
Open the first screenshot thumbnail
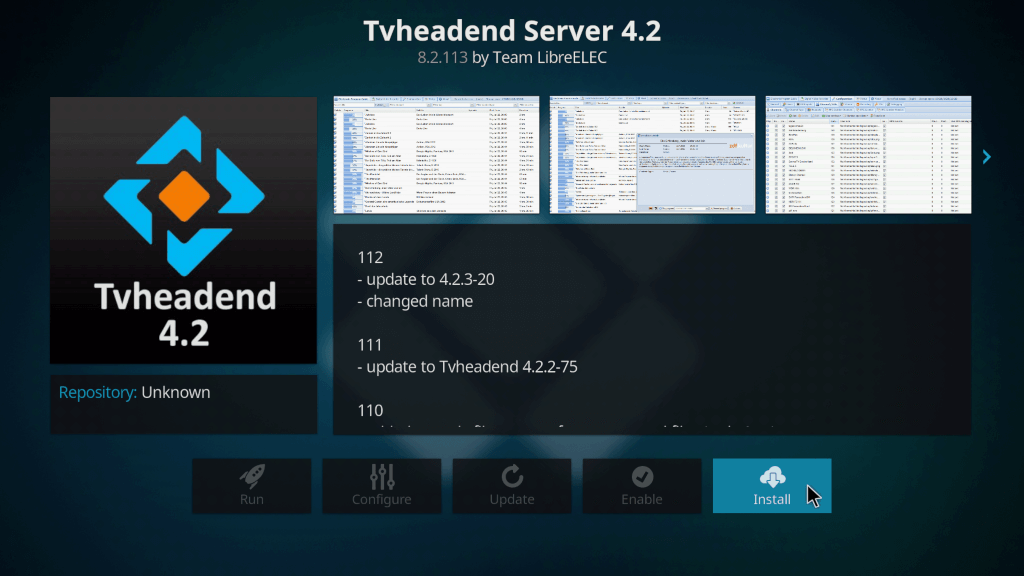(436, 155)
